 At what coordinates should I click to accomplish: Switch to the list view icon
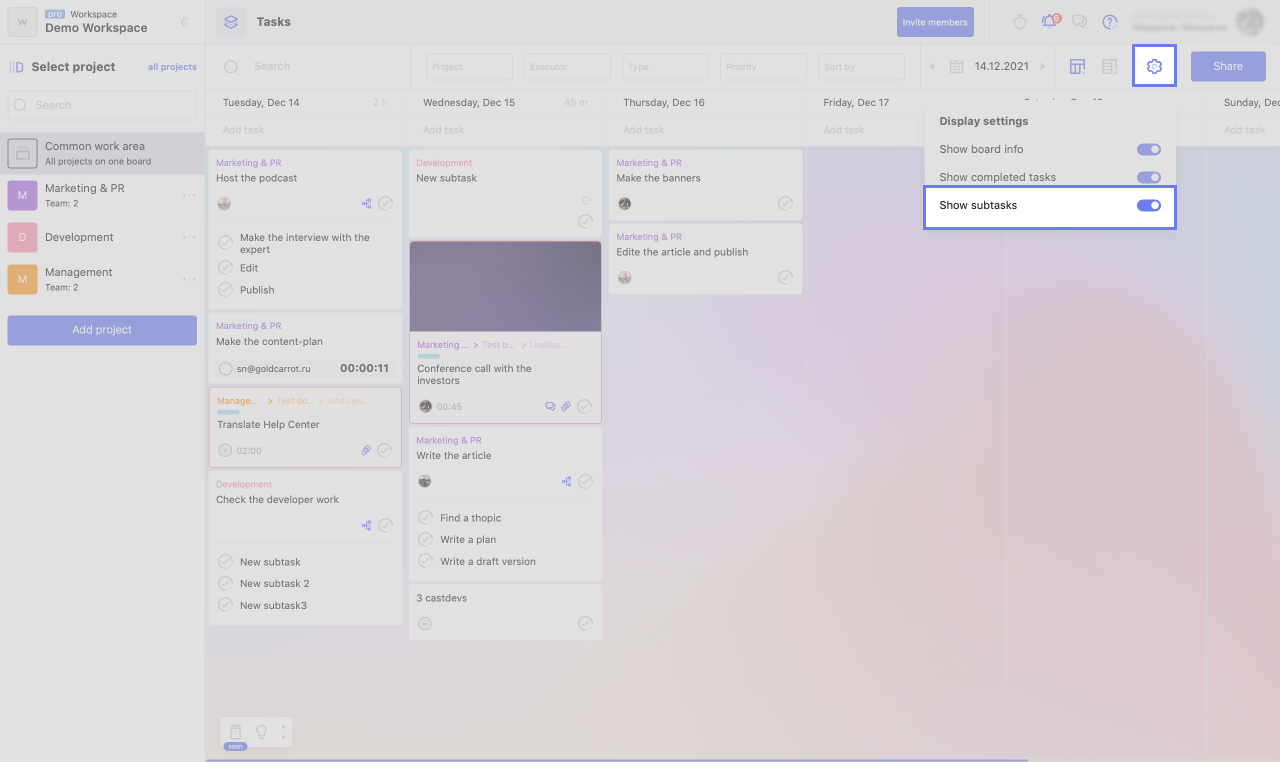[x=1109, y=67]
